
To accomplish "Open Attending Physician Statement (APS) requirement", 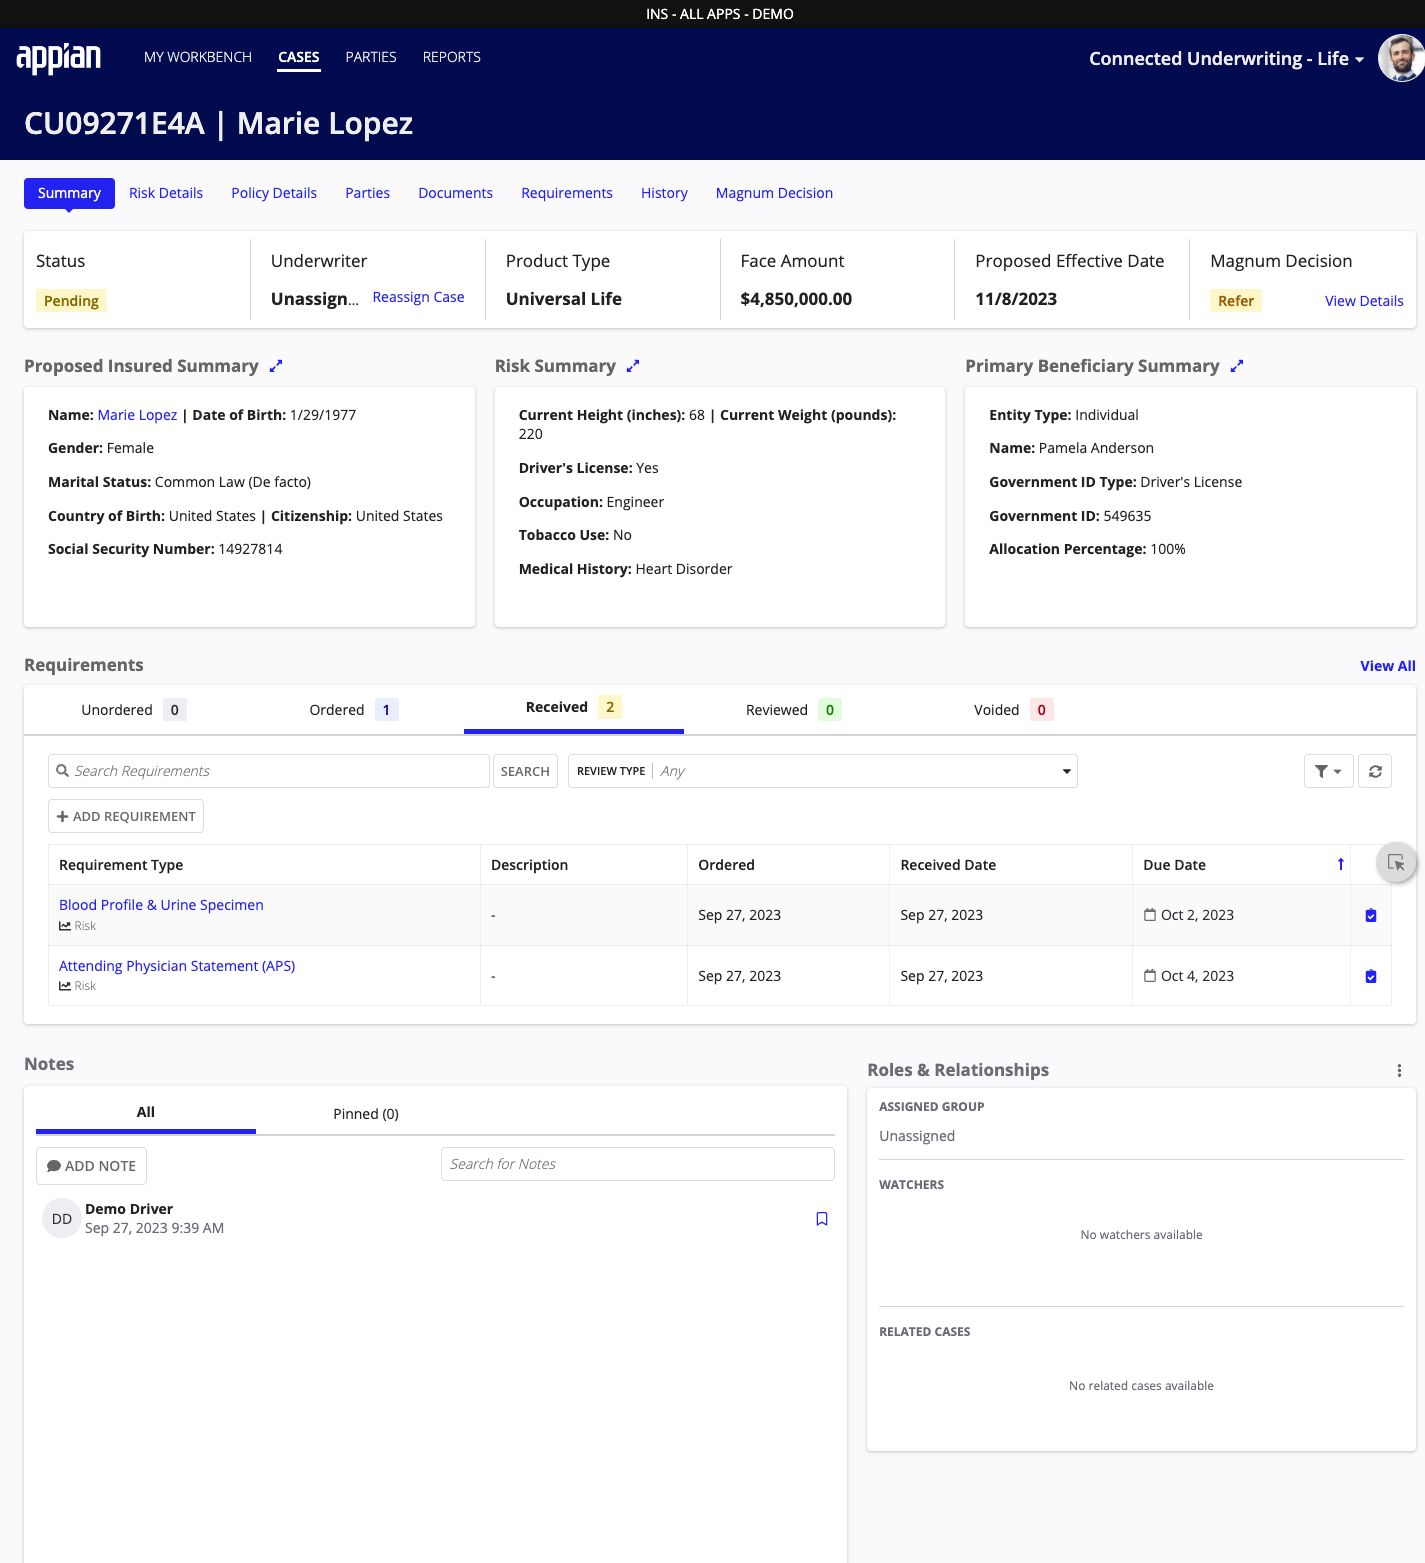I will click(177, 966).
